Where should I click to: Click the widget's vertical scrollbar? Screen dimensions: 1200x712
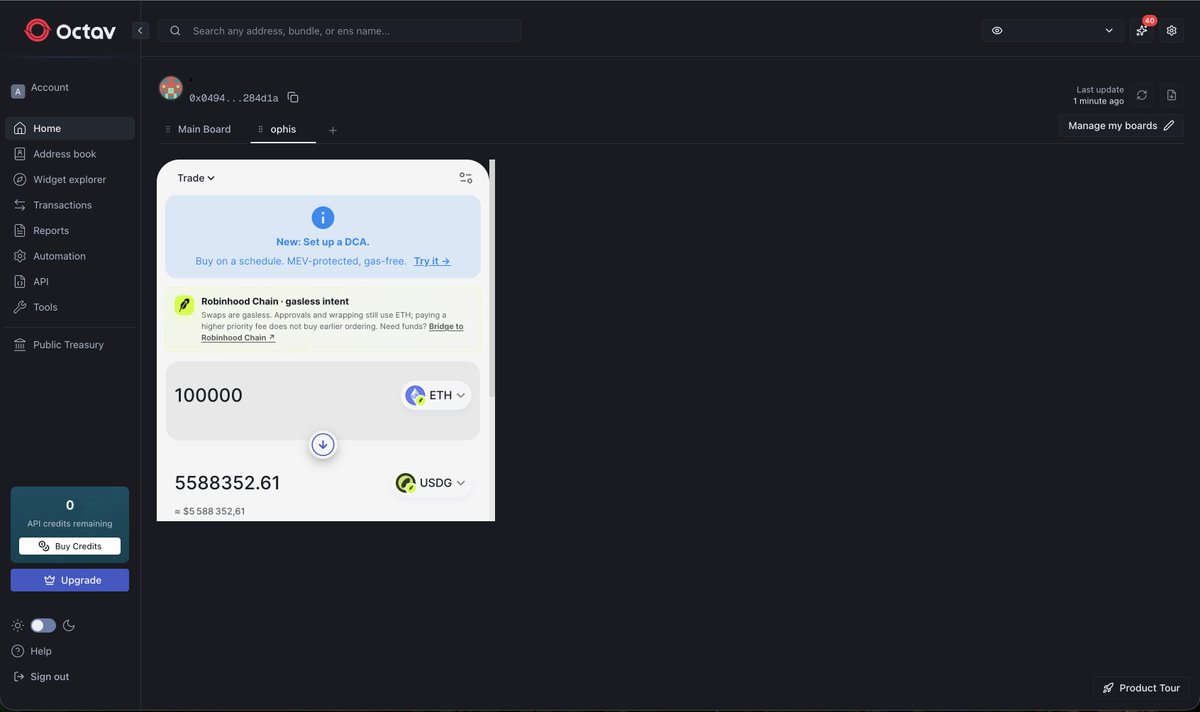coord(492,280)
